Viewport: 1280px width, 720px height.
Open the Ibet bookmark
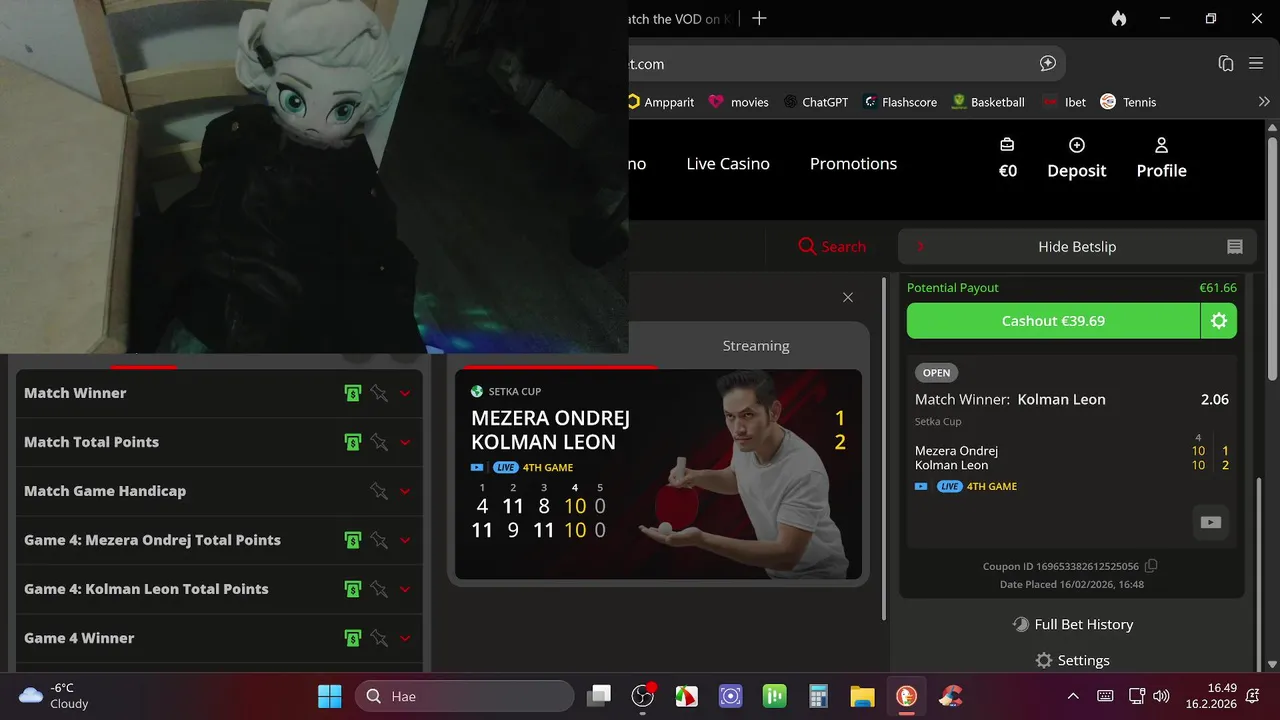[x=1064, y=102]
